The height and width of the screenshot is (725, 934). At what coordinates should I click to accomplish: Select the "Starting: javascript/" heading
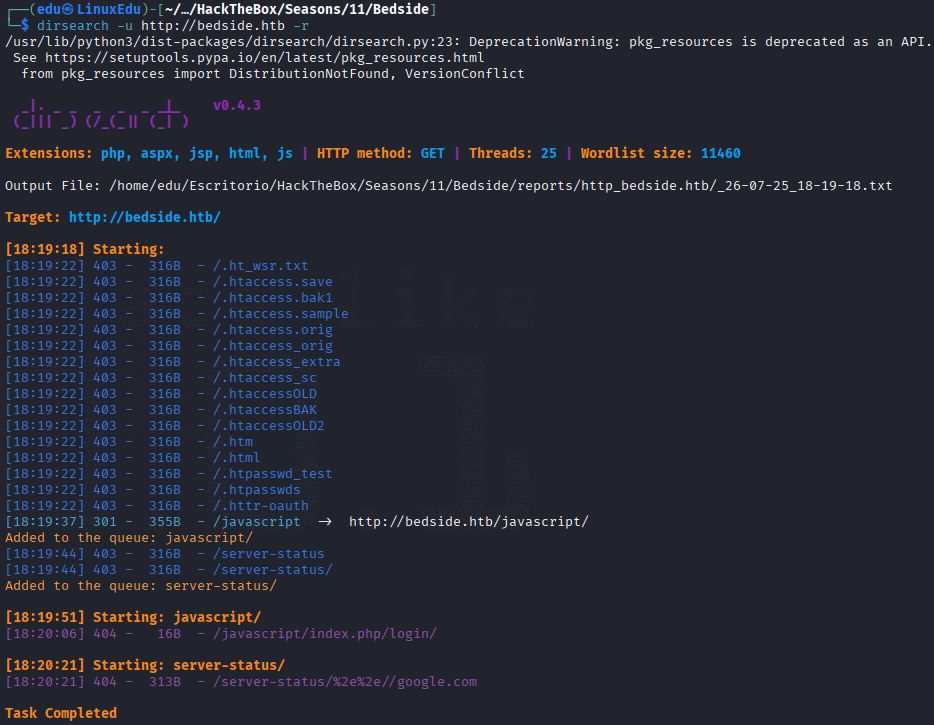click(177, 618)
